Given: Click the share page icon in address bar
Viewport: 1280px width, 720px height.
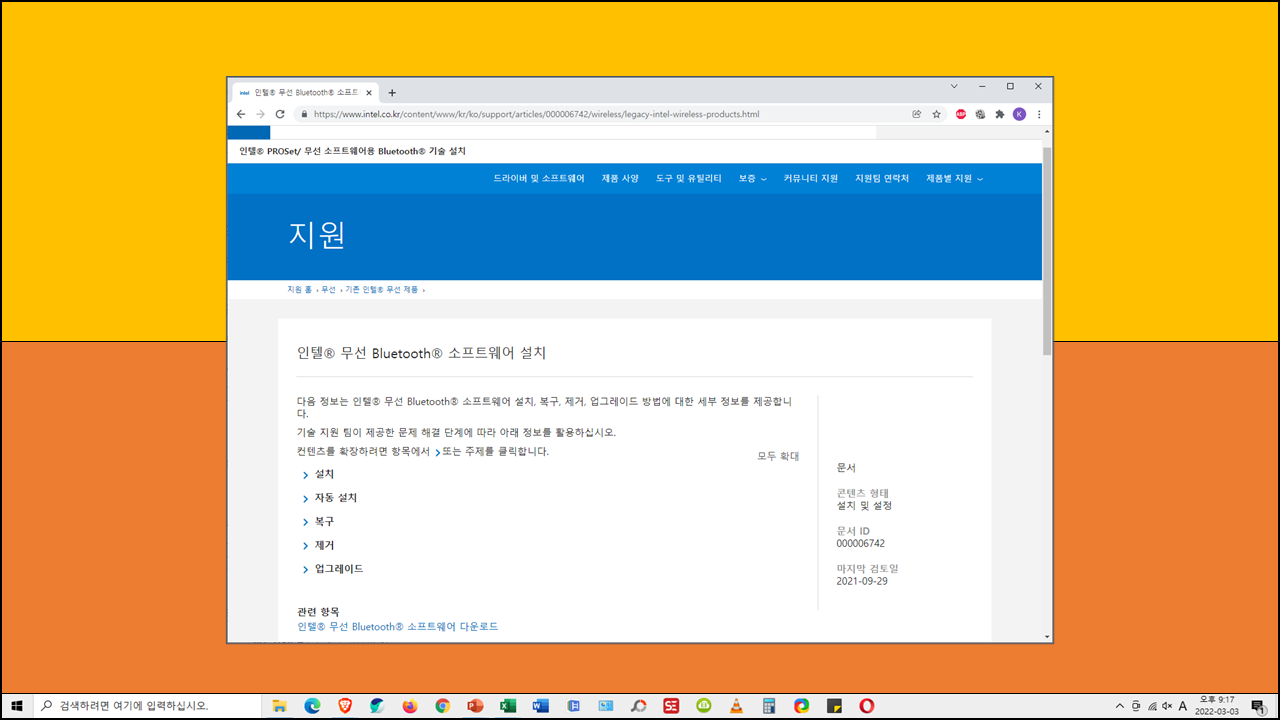Looking at the screenshot, I should point(917,114).
